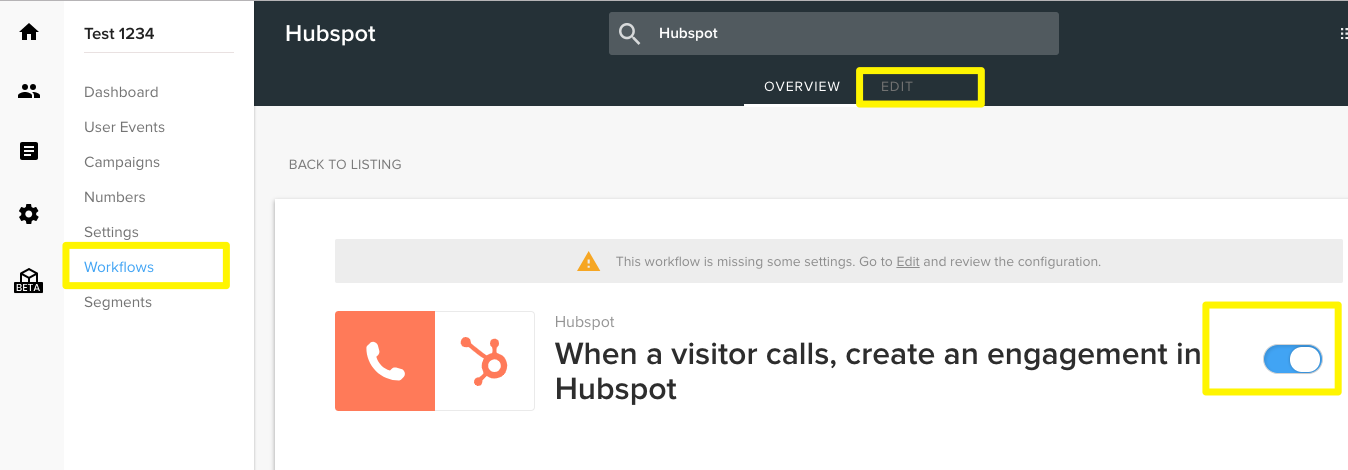The height and width of the screenshot is (470, 1348).
Task: Click workflow title 'When a visitor calls'
Action: pos(878,370)
